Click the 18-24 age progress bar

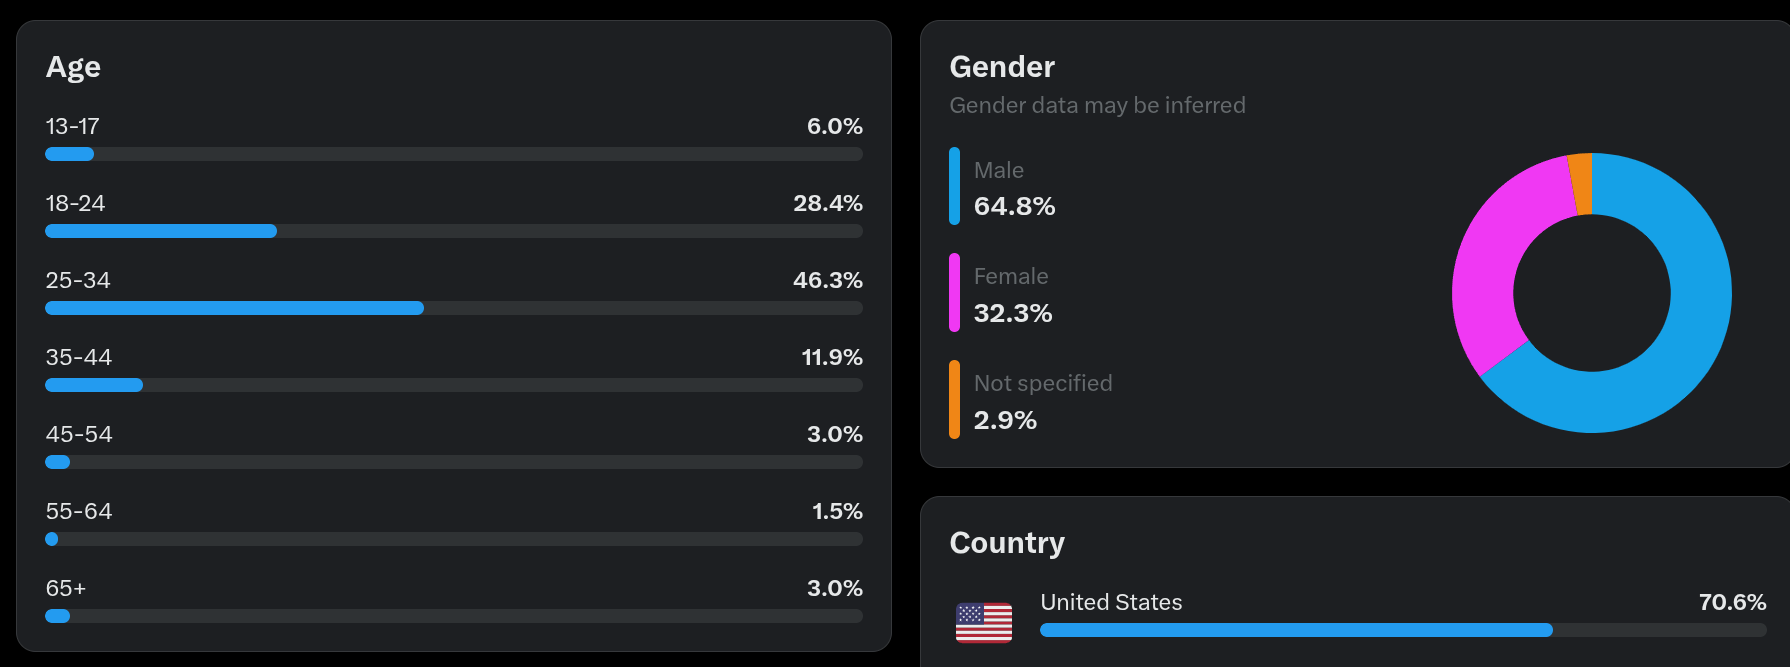[x=453, y=231]
